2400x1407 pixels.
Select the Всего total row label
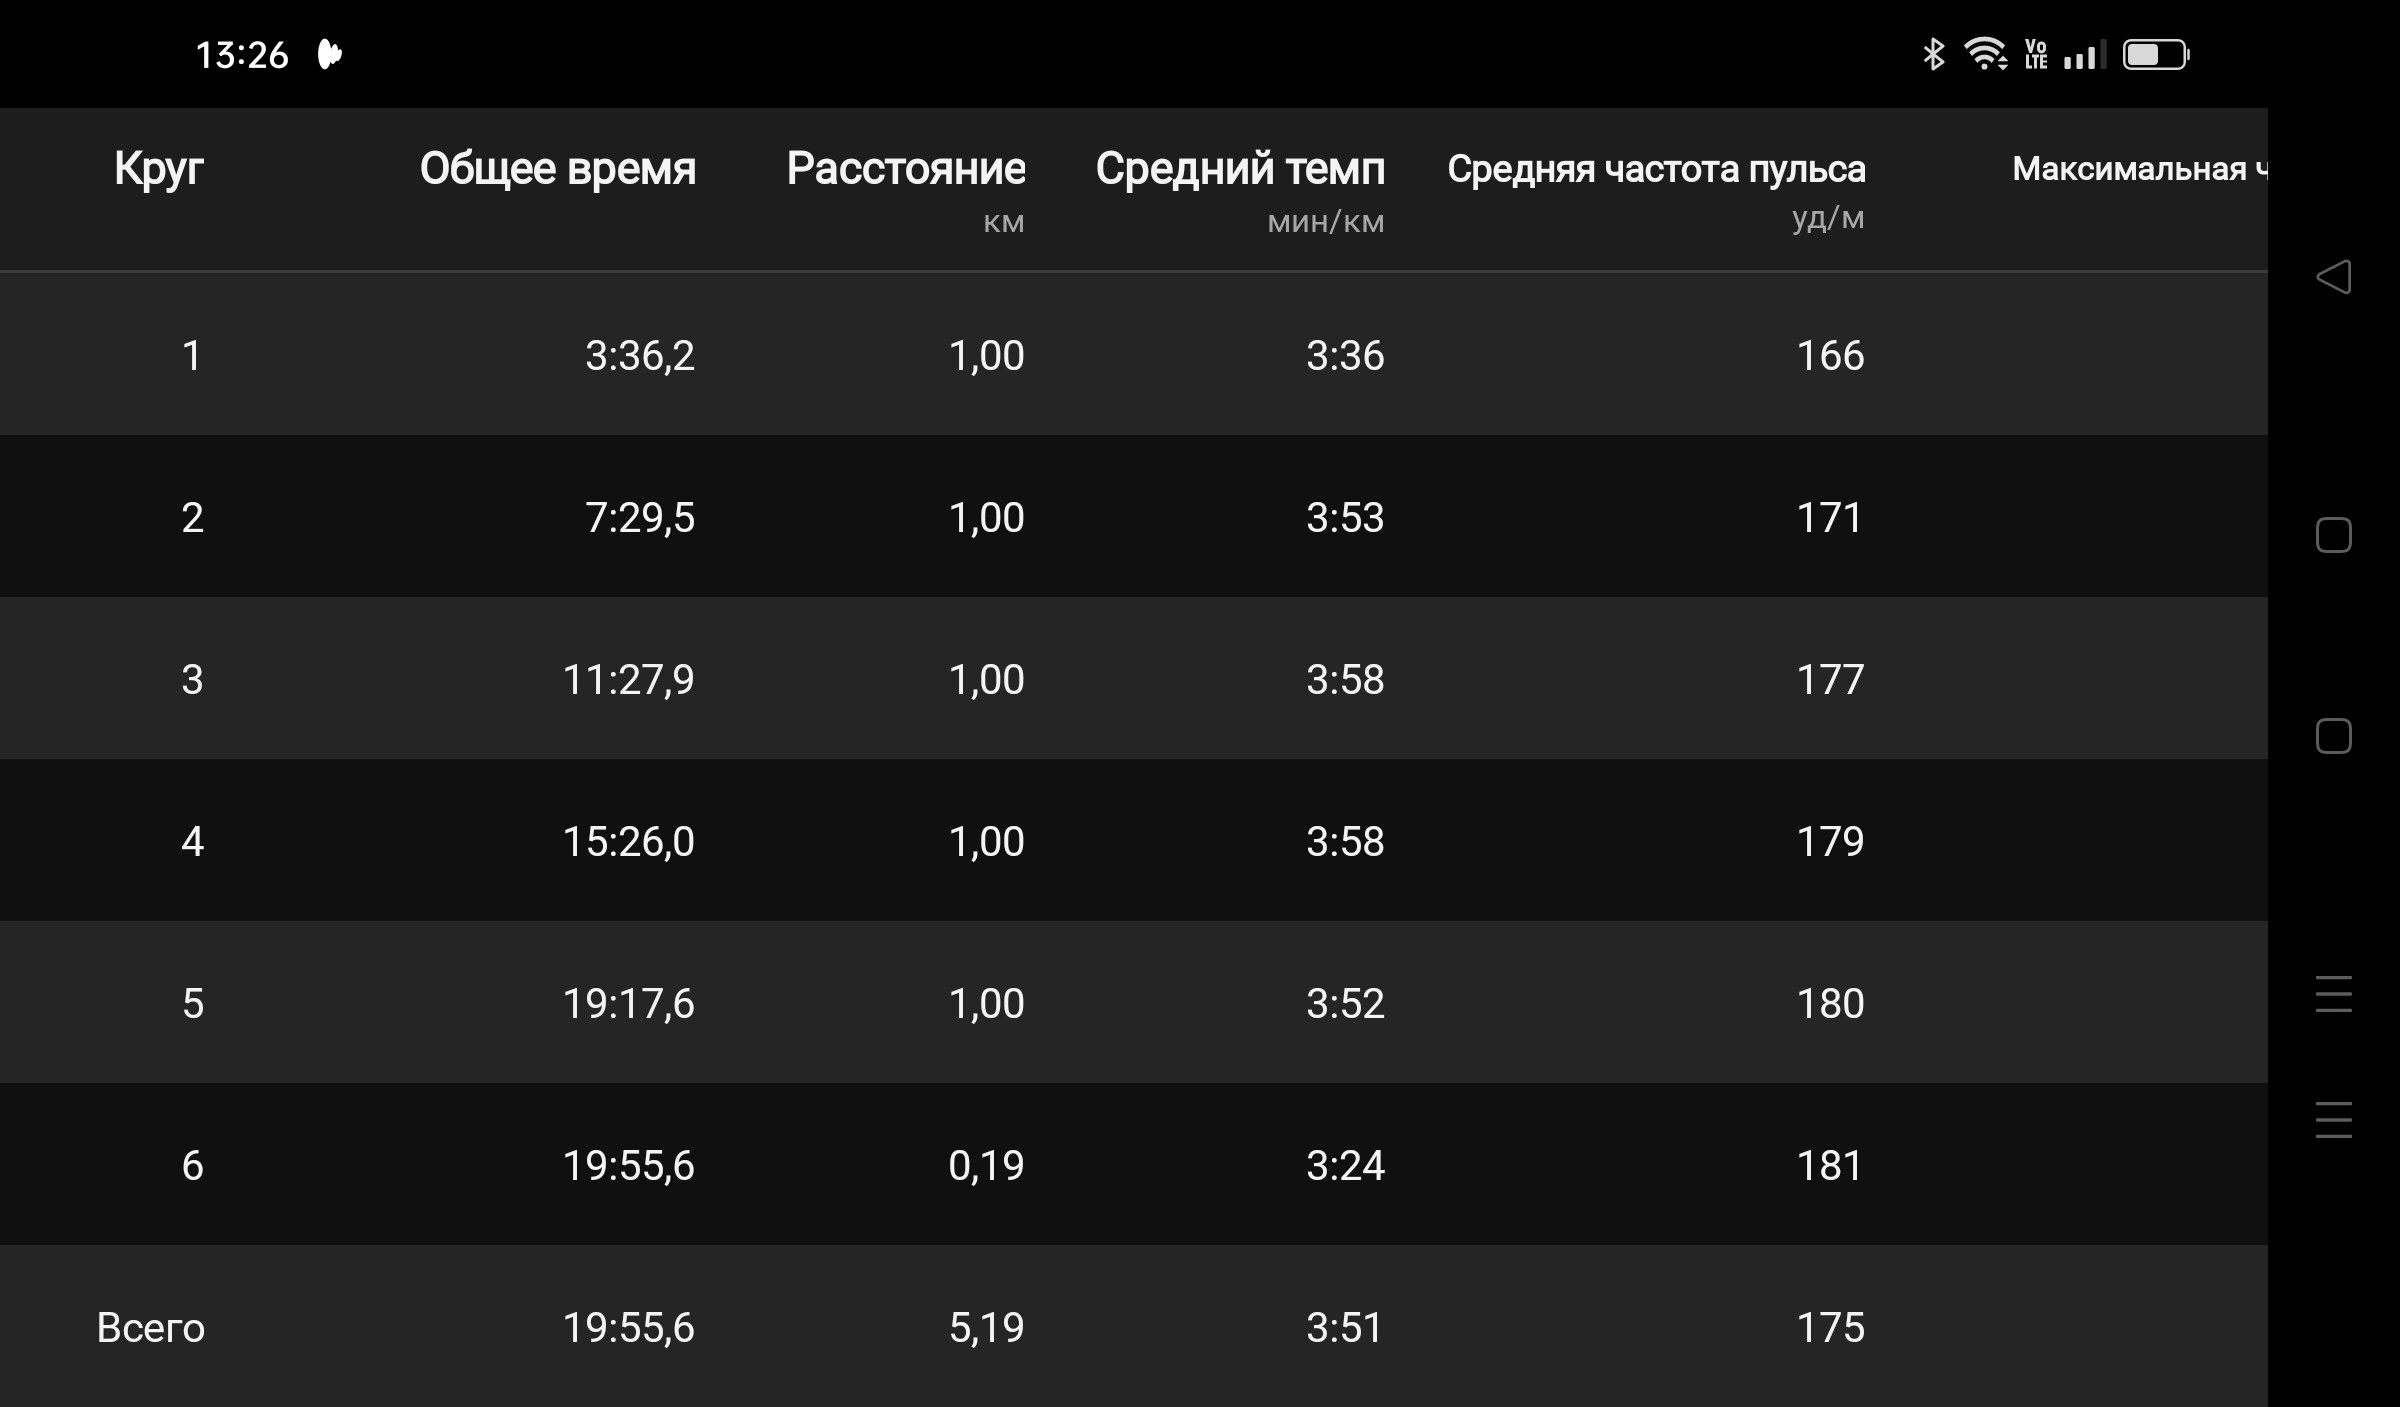151,1328
